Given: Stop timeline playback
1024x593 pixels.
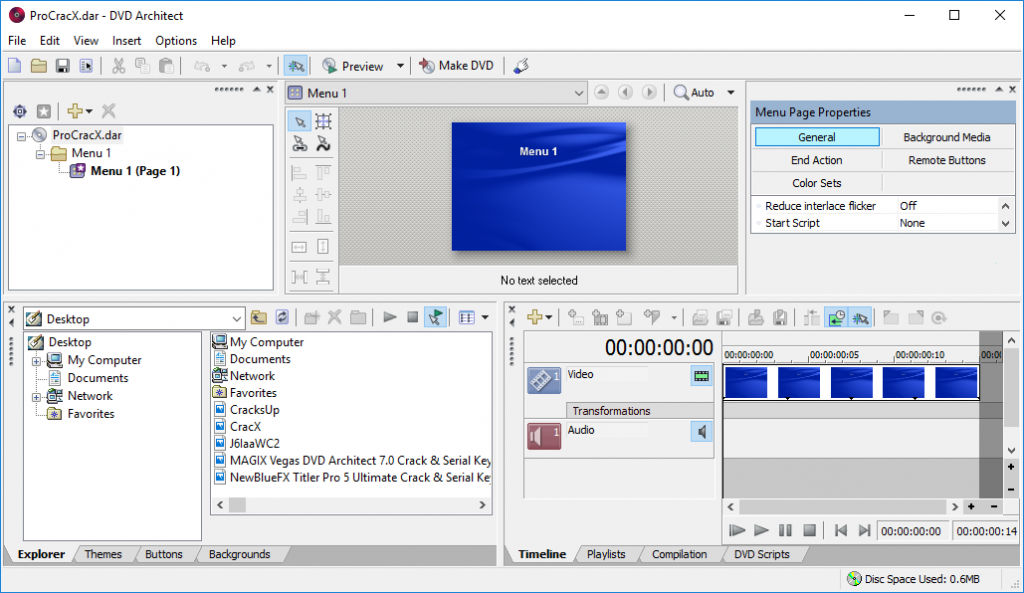Looking at the screenshot, I should pyautogui.click(x=809, y=530).
